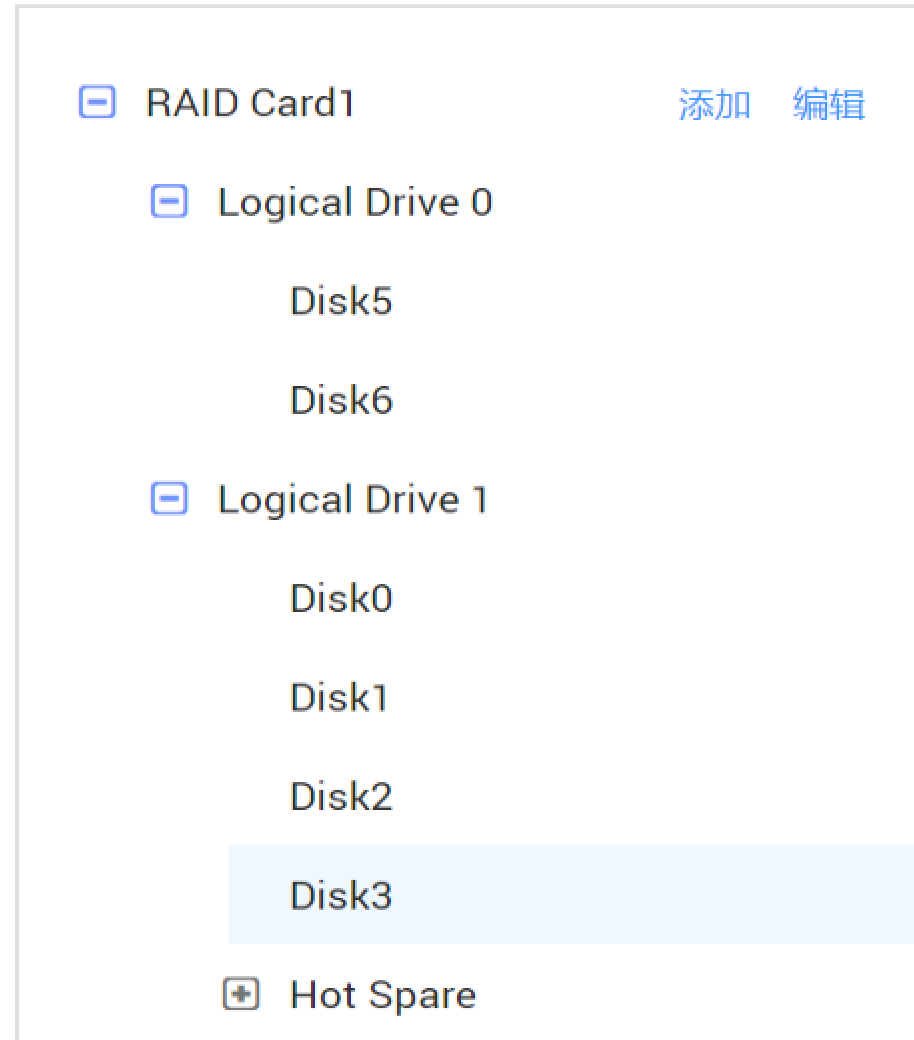Click the highlighted Disk3 entry
Image resolution: width=914 pixels, height=1040 pixels.
tap(341, 895)
